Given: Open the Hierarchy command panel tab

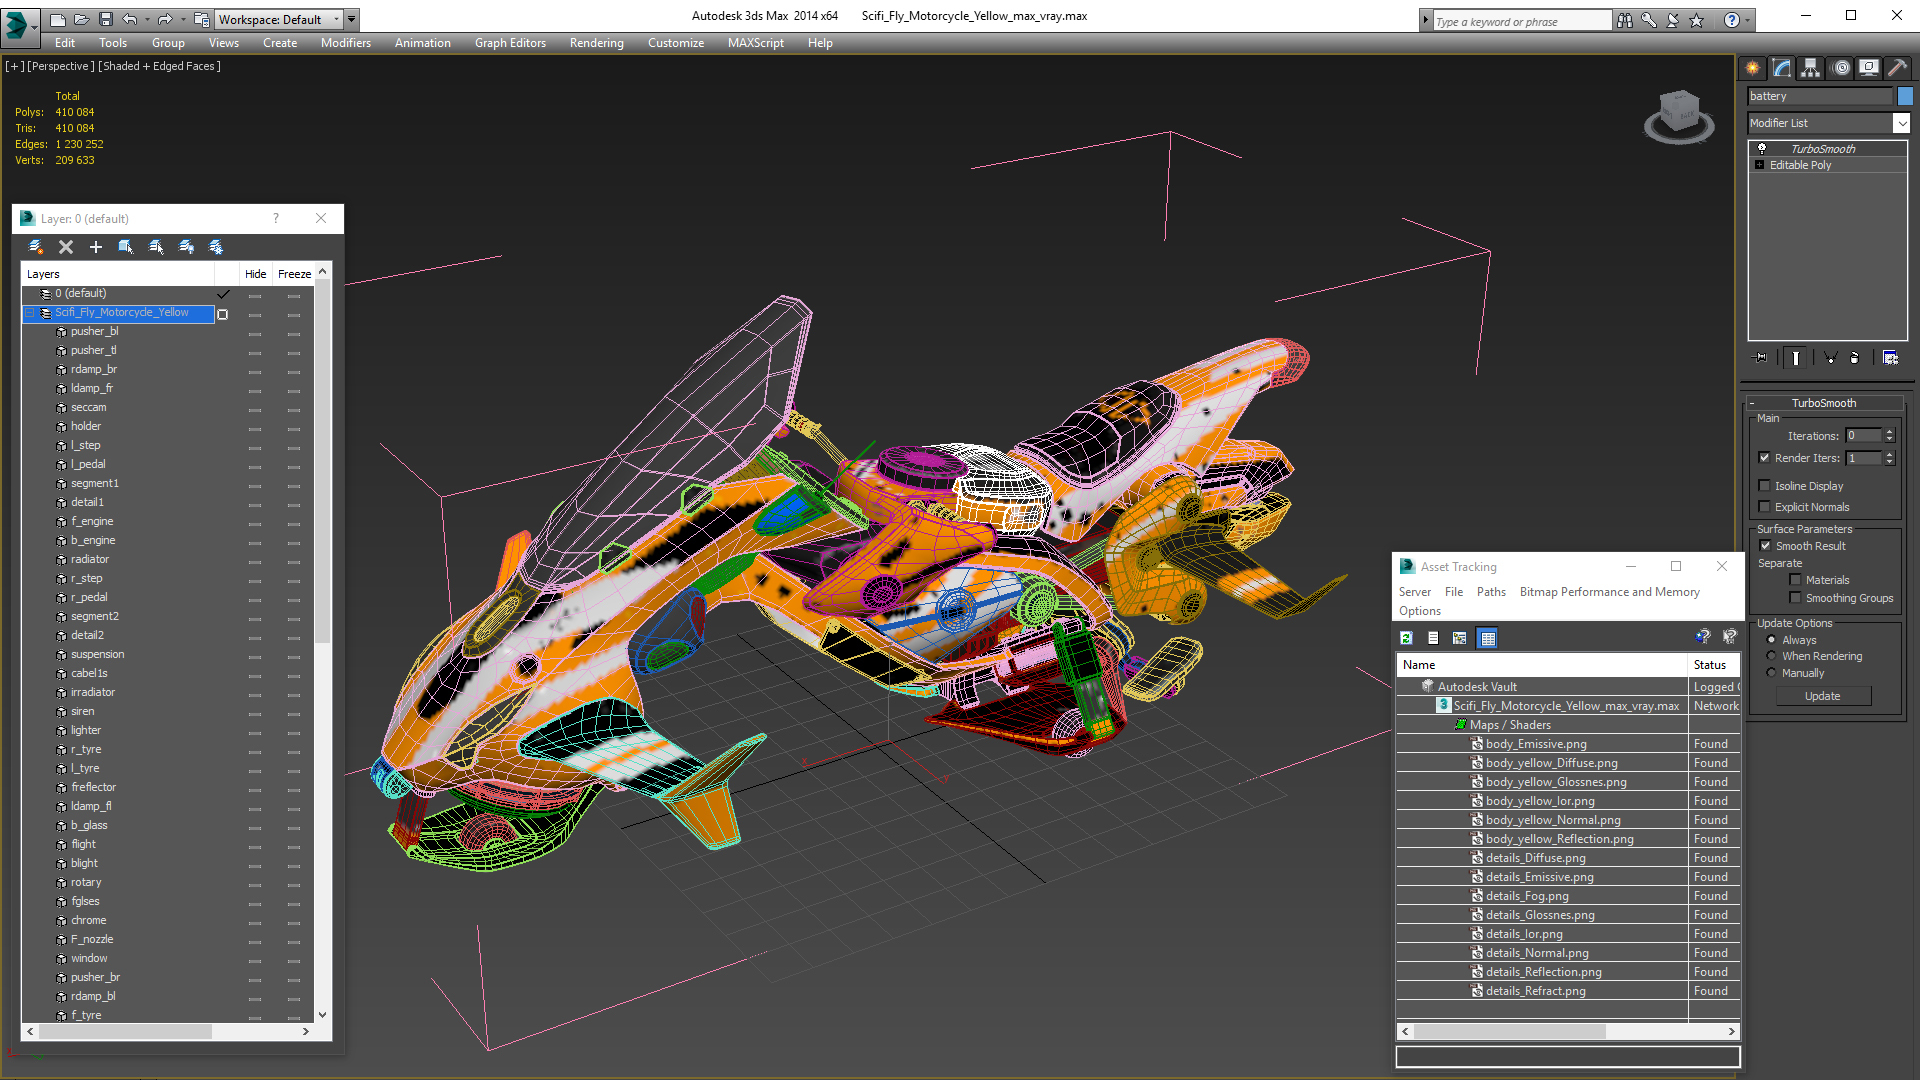Looking at the screenshot, I should pyautogui.click(x=1810, y=68).
